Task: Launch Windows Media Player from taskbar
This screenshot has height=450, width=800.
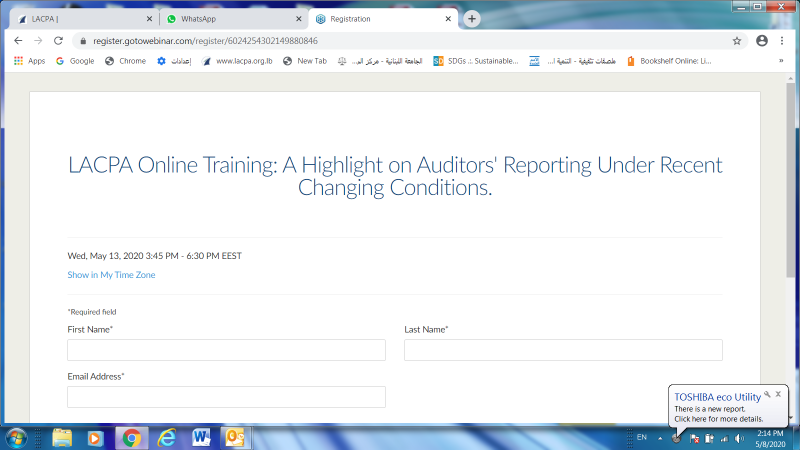Action: tap(95, 438)
